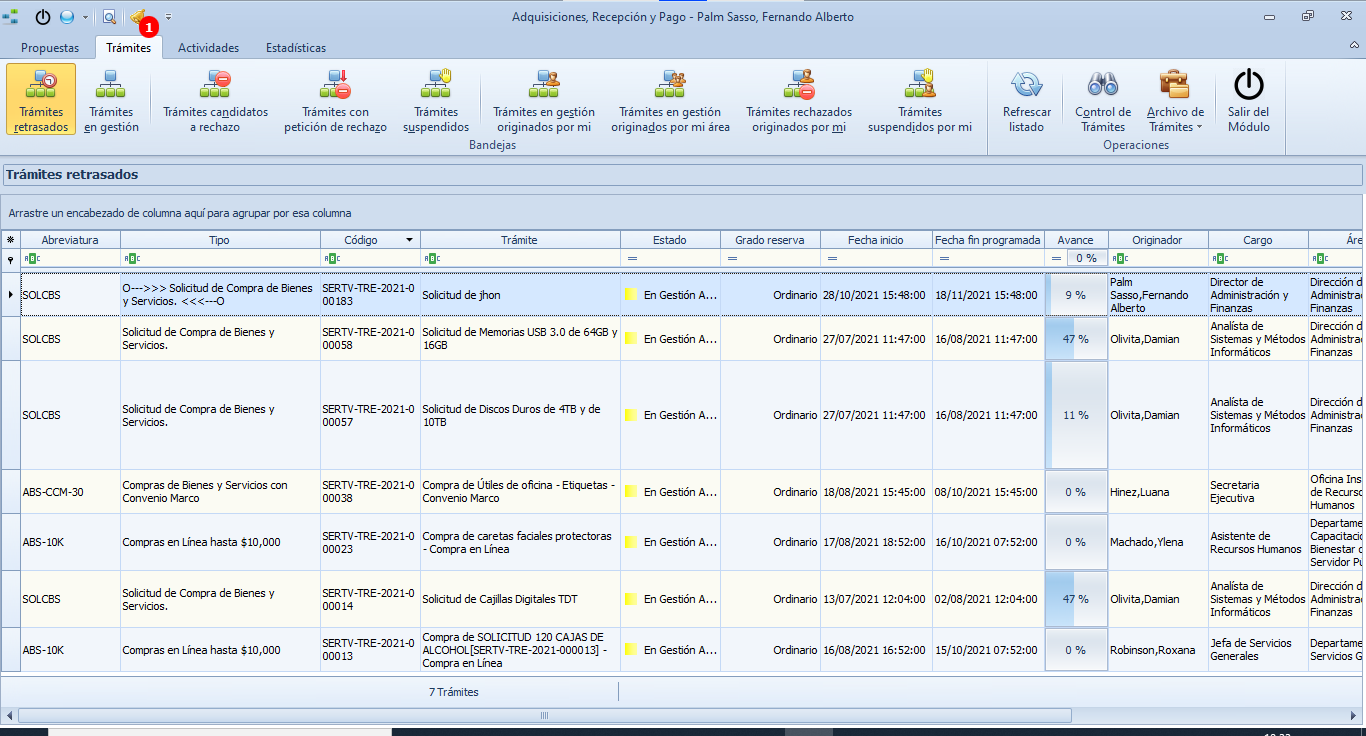
Task: Select the Solicitud de Discos Duros row
Action: (683, 415)
